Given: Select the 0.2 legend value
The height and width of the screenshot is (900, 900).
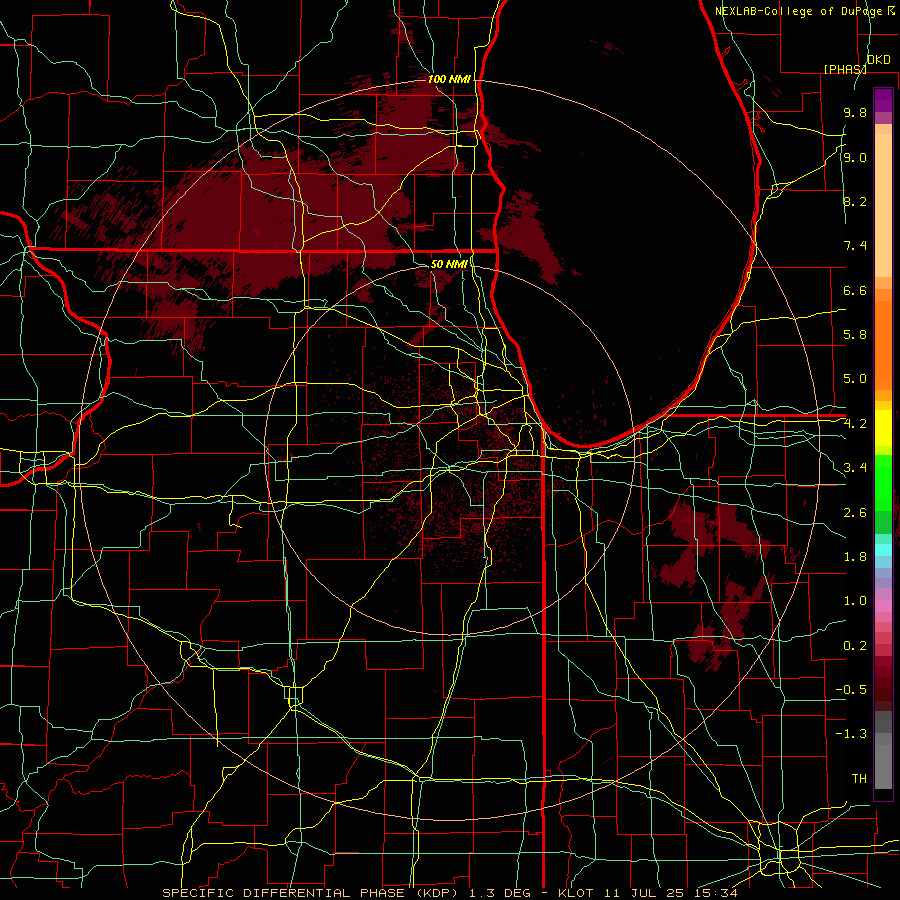Looking at the screenshot, I should [855, 646].
